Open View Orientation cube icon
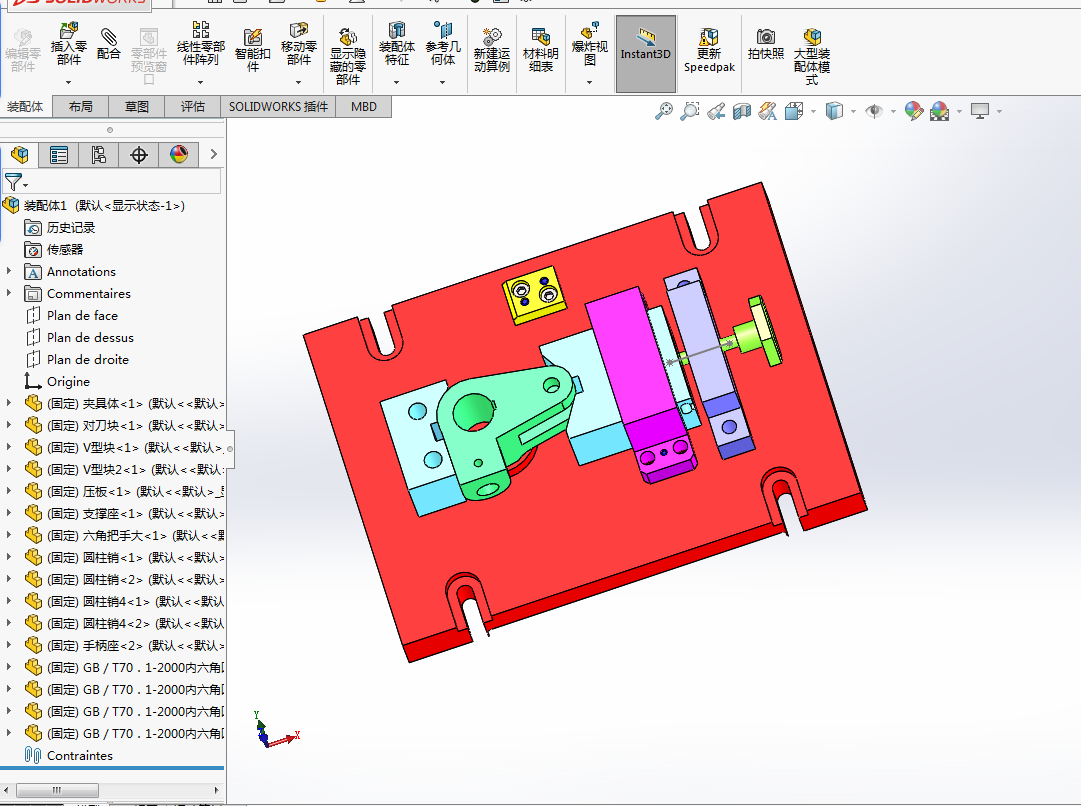 [x=794, y=111]
